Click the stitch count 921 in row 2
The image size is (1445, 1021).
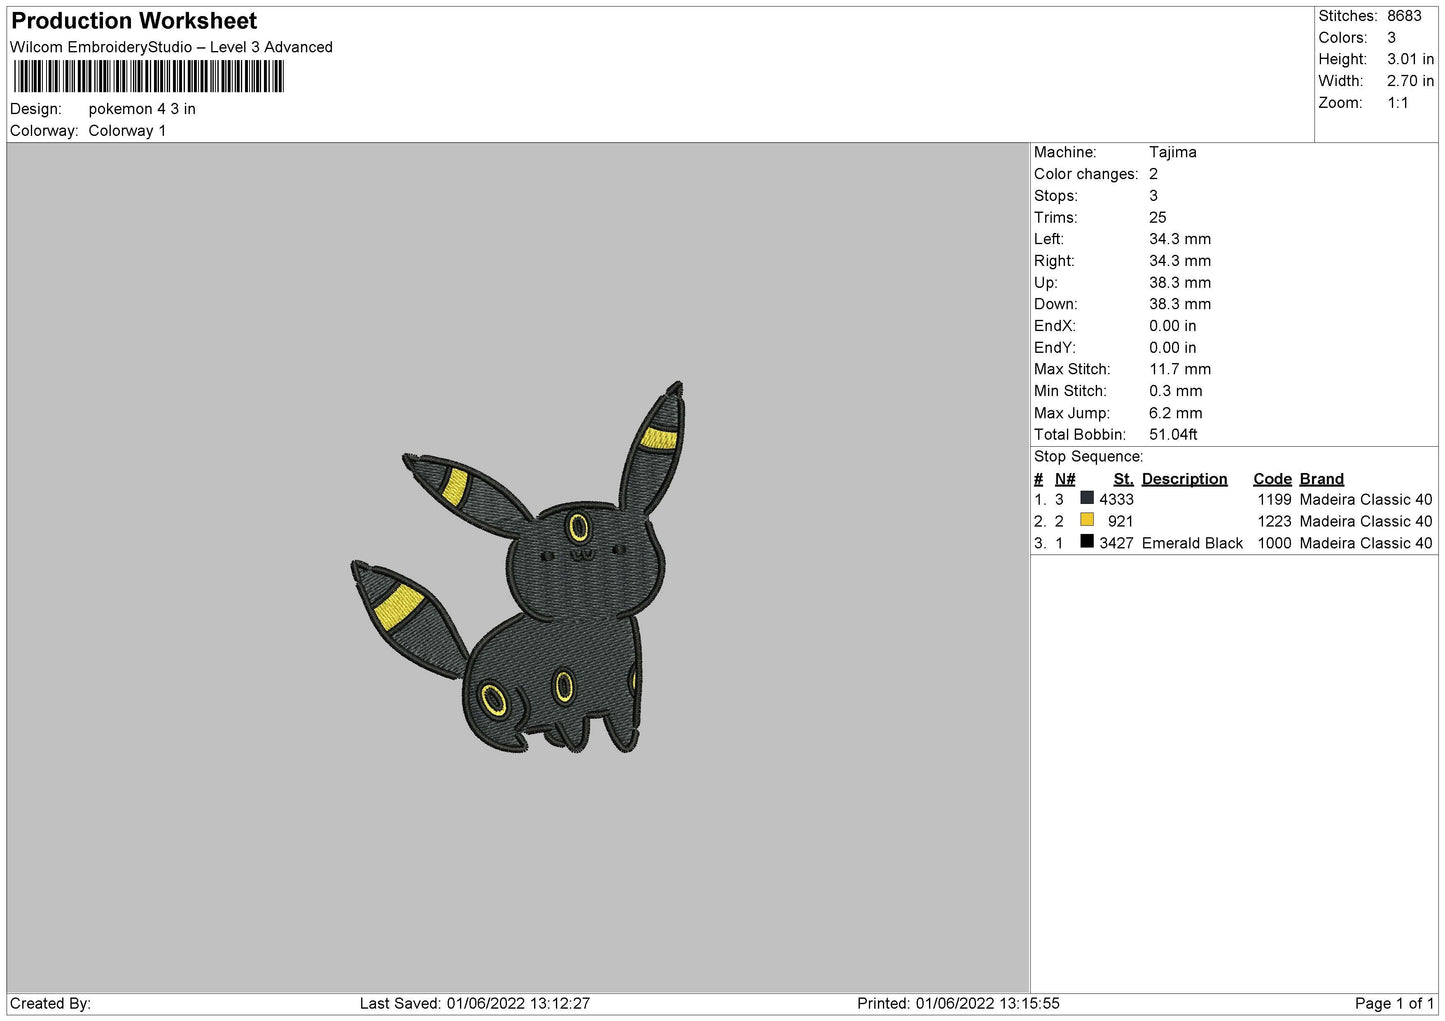click(1120, 521)
